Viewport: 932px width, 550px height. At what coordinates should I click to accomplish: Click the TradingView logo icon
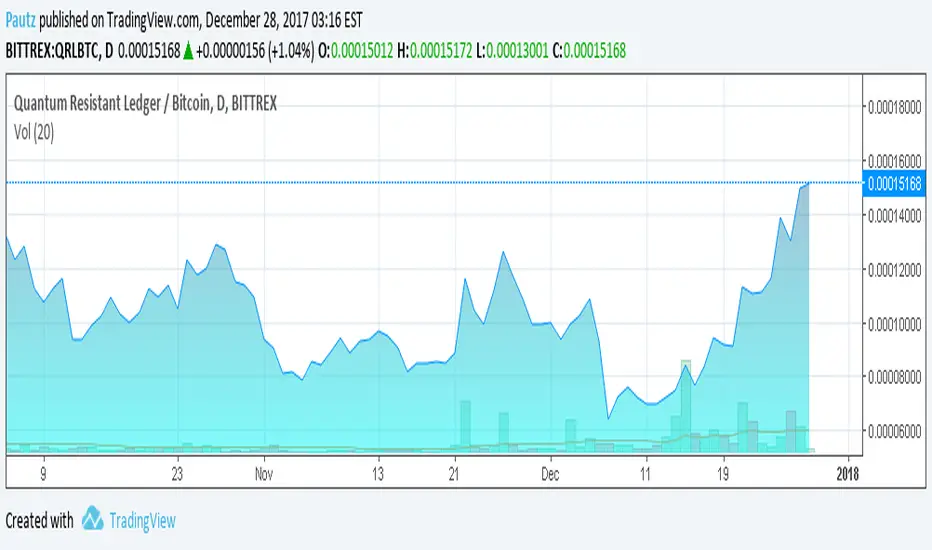92,518
